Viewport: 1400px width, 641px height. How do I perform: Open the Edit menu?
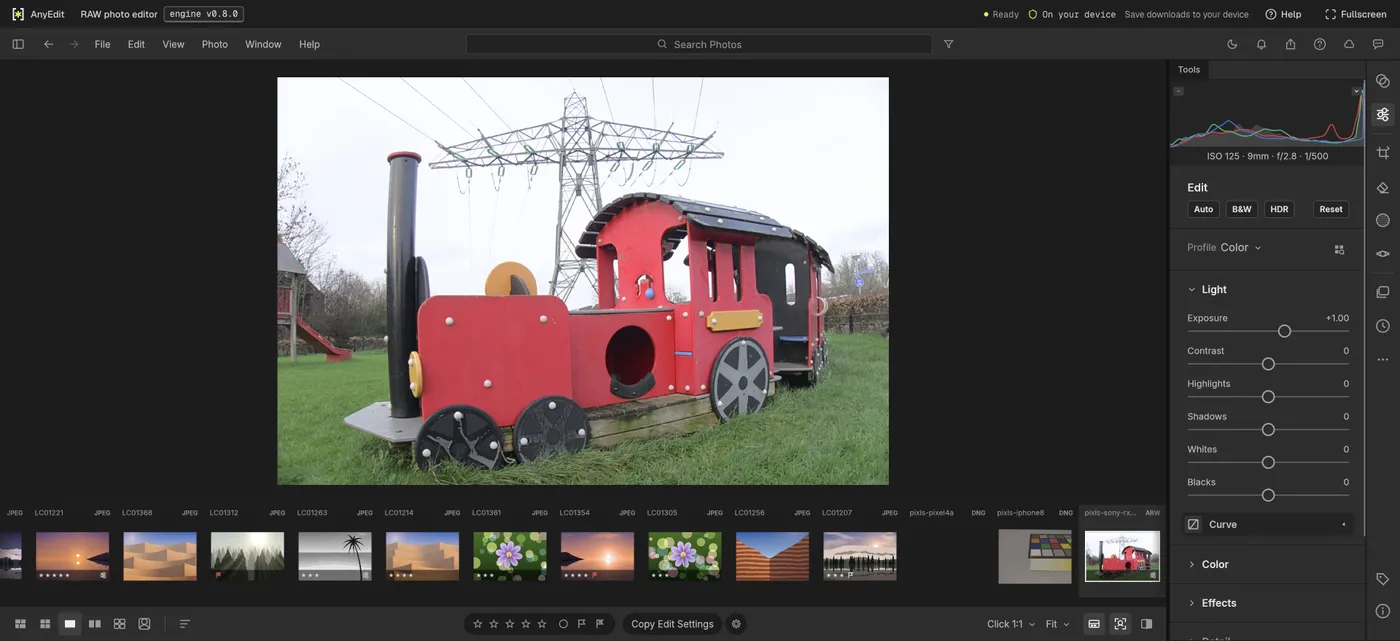pyautogui.click(x=136, y=44)
